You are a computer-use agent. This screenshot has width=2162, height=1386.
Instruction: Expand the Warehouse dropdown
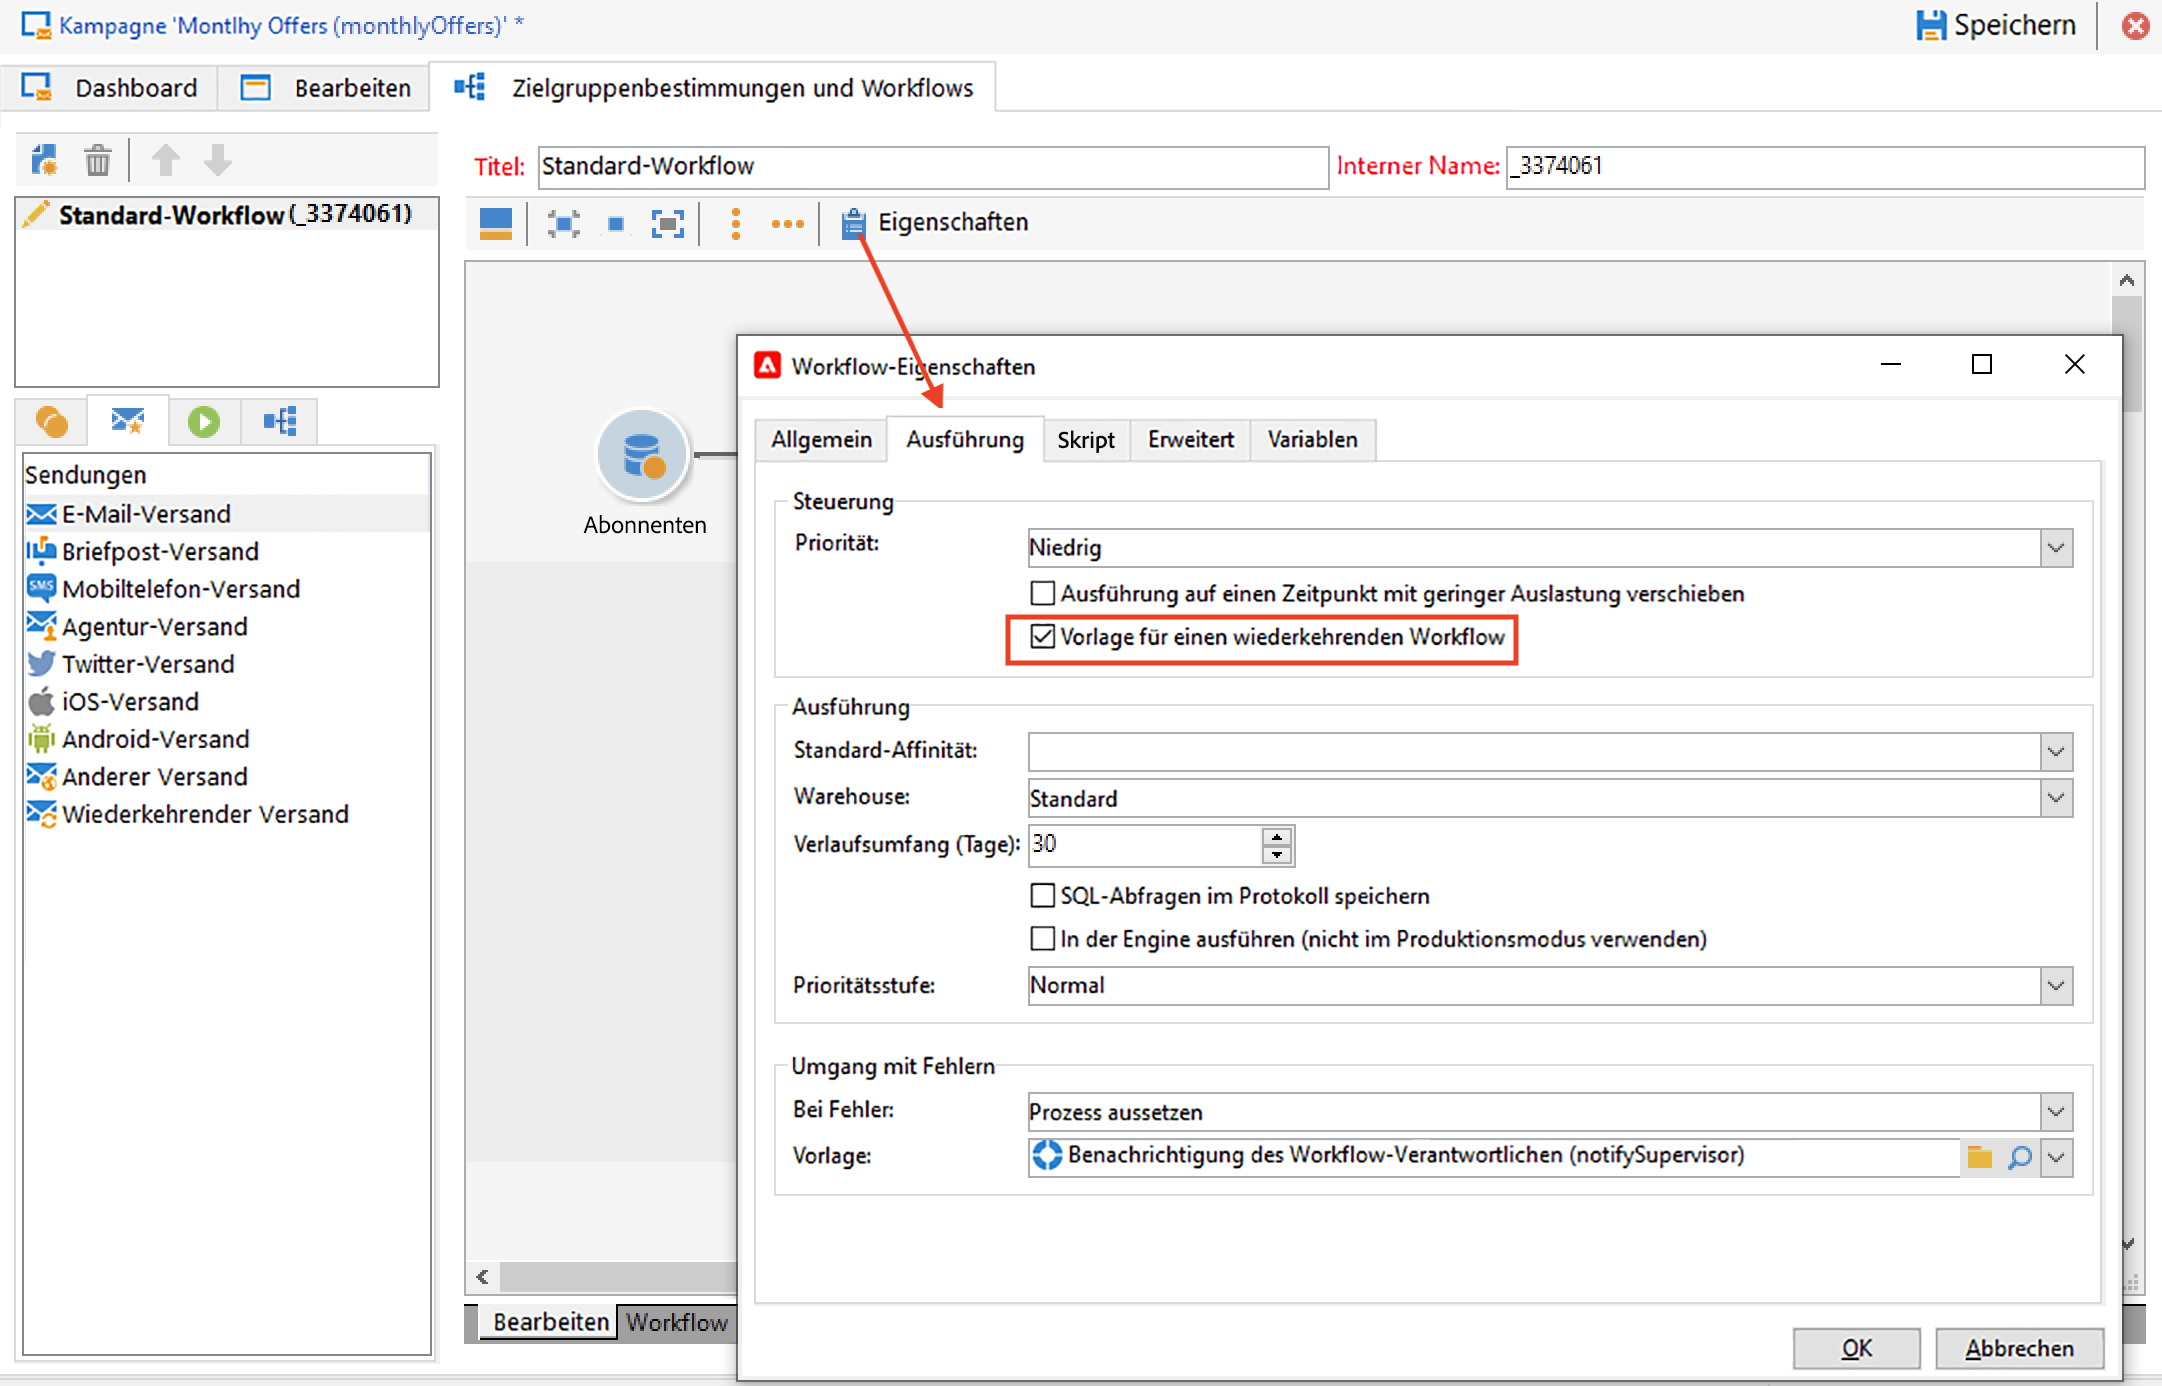tap(2056, 798)
